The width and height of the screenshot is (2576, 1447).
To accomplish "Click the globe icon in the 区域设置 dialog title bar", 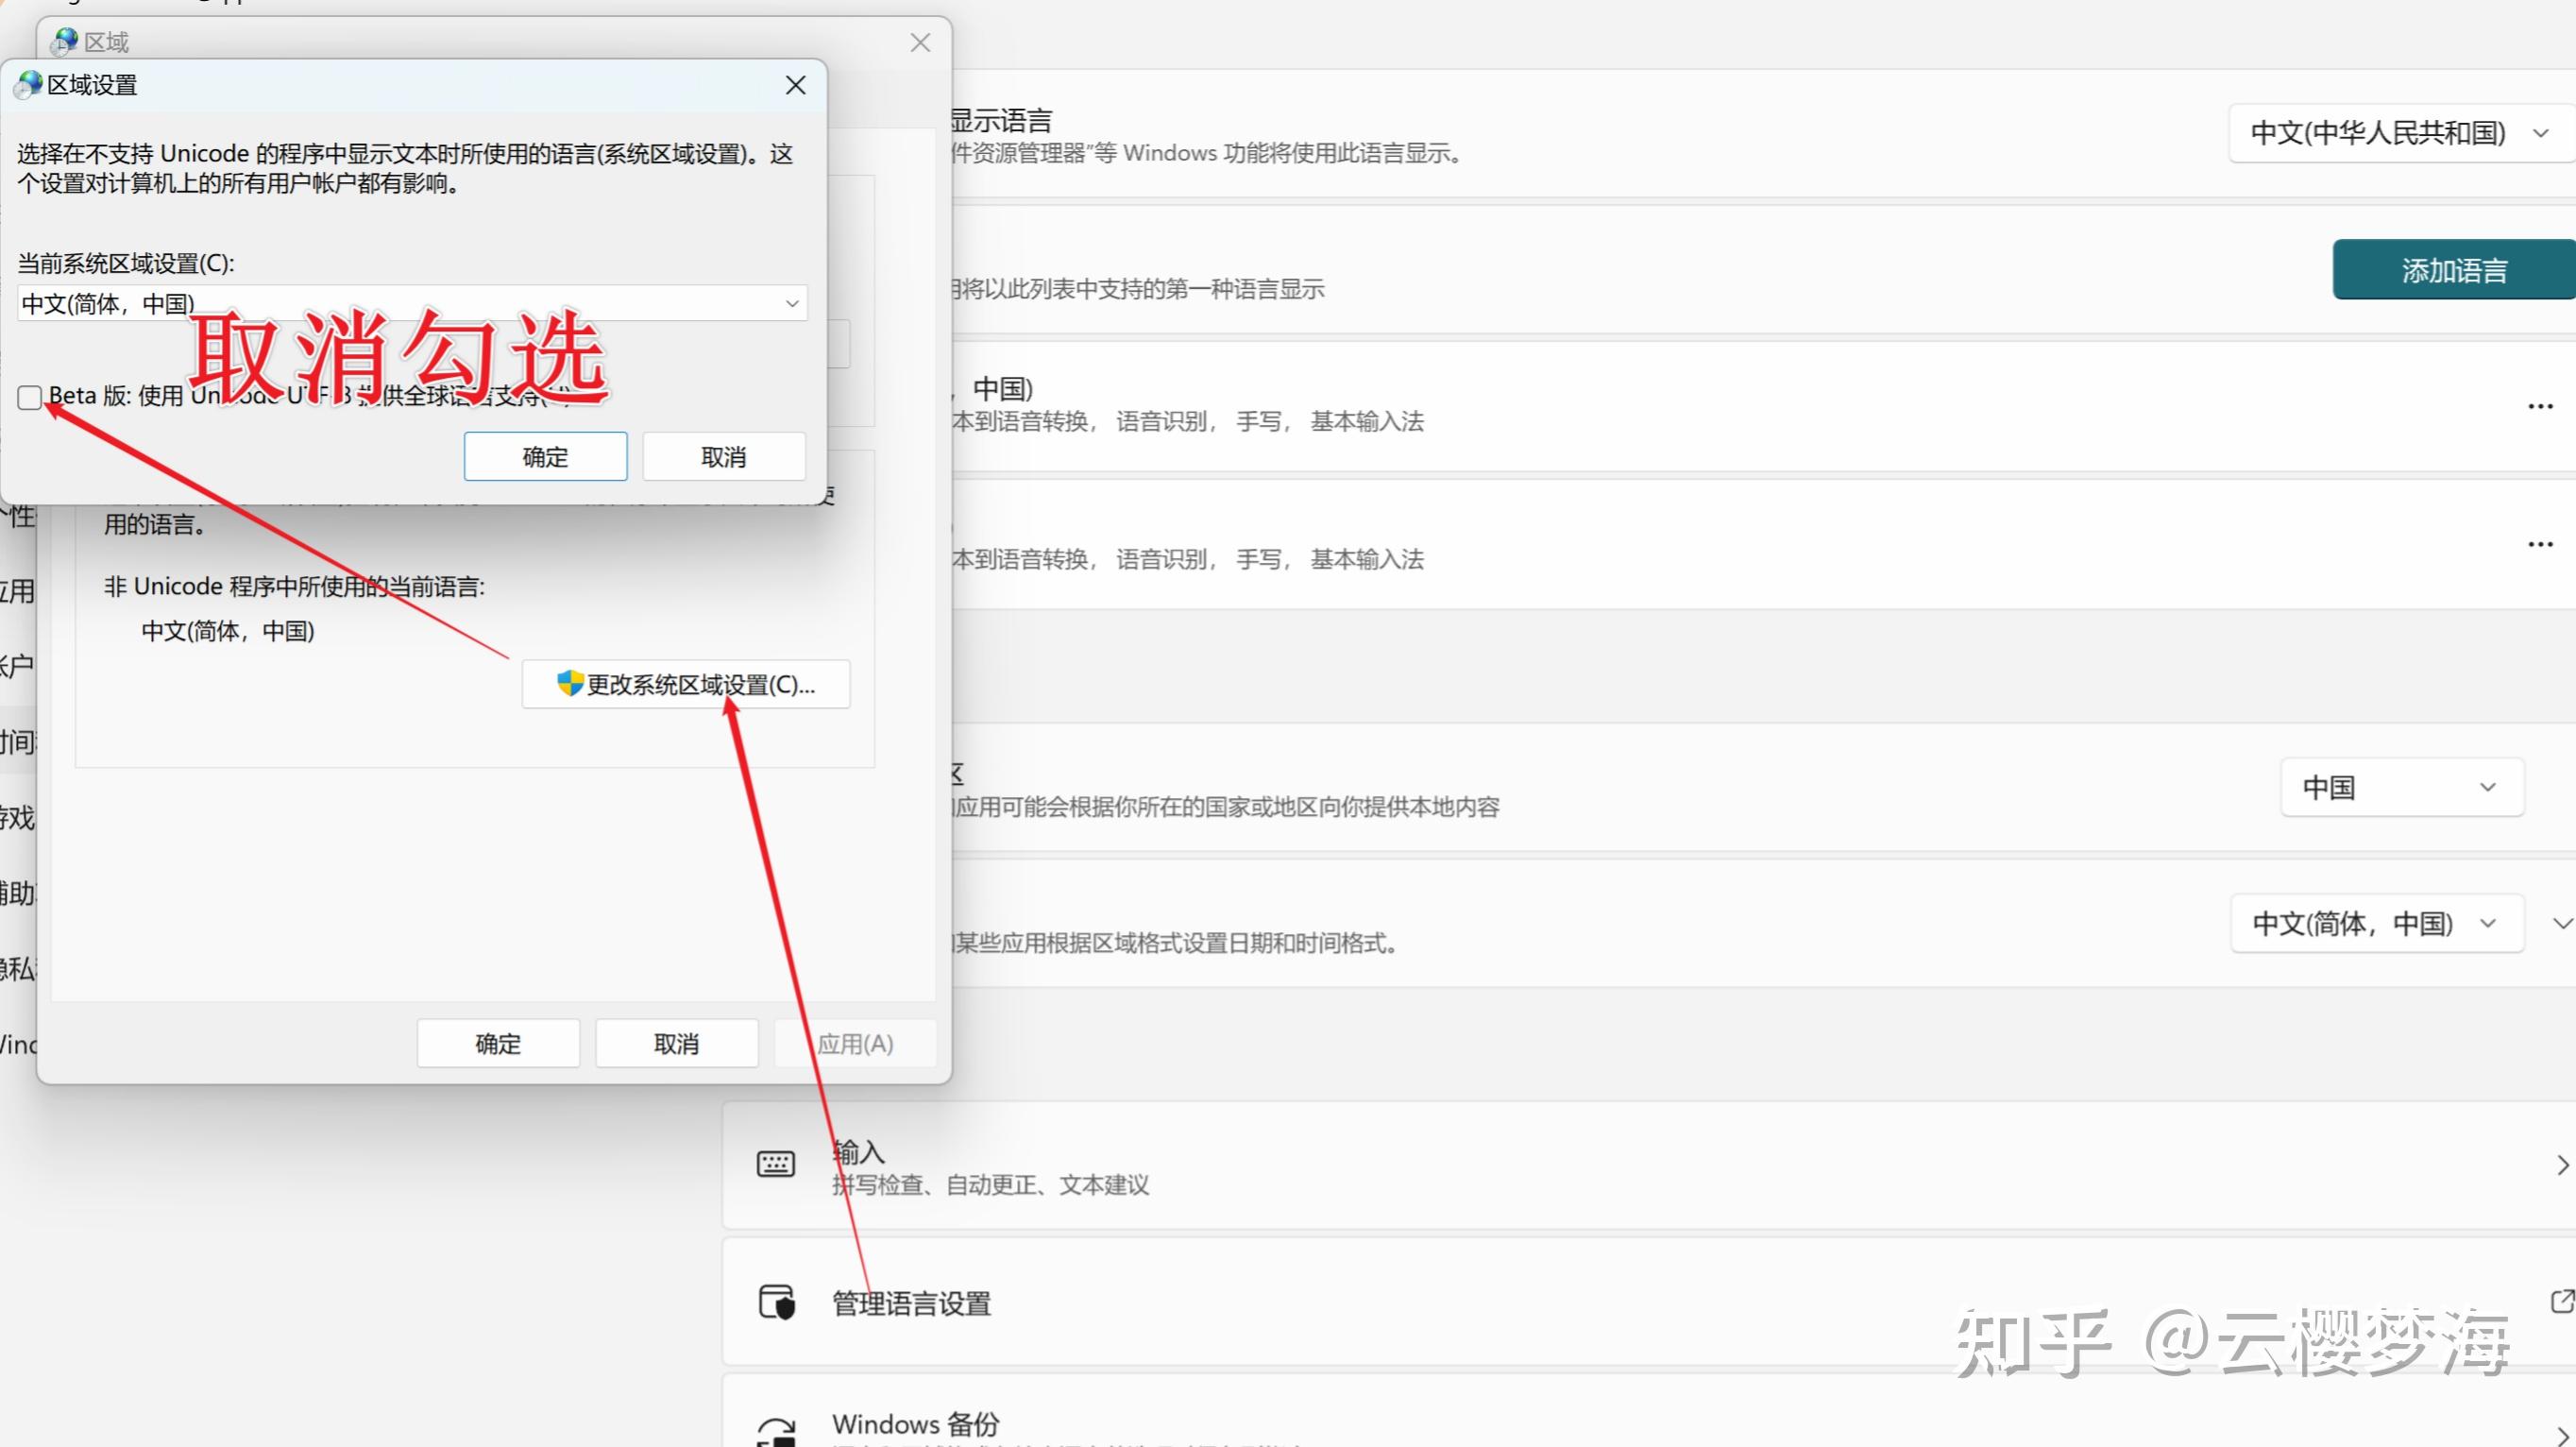I will coord(26,84).
